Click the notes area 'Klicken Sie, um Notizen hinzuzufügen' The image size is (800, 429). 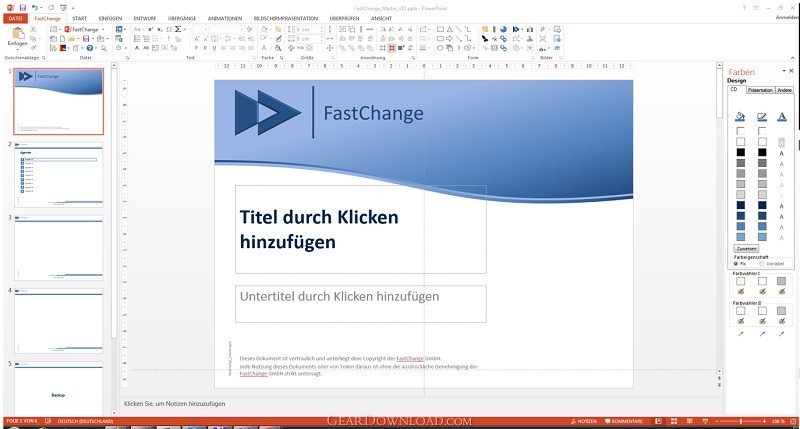click(x=174, y=403)
